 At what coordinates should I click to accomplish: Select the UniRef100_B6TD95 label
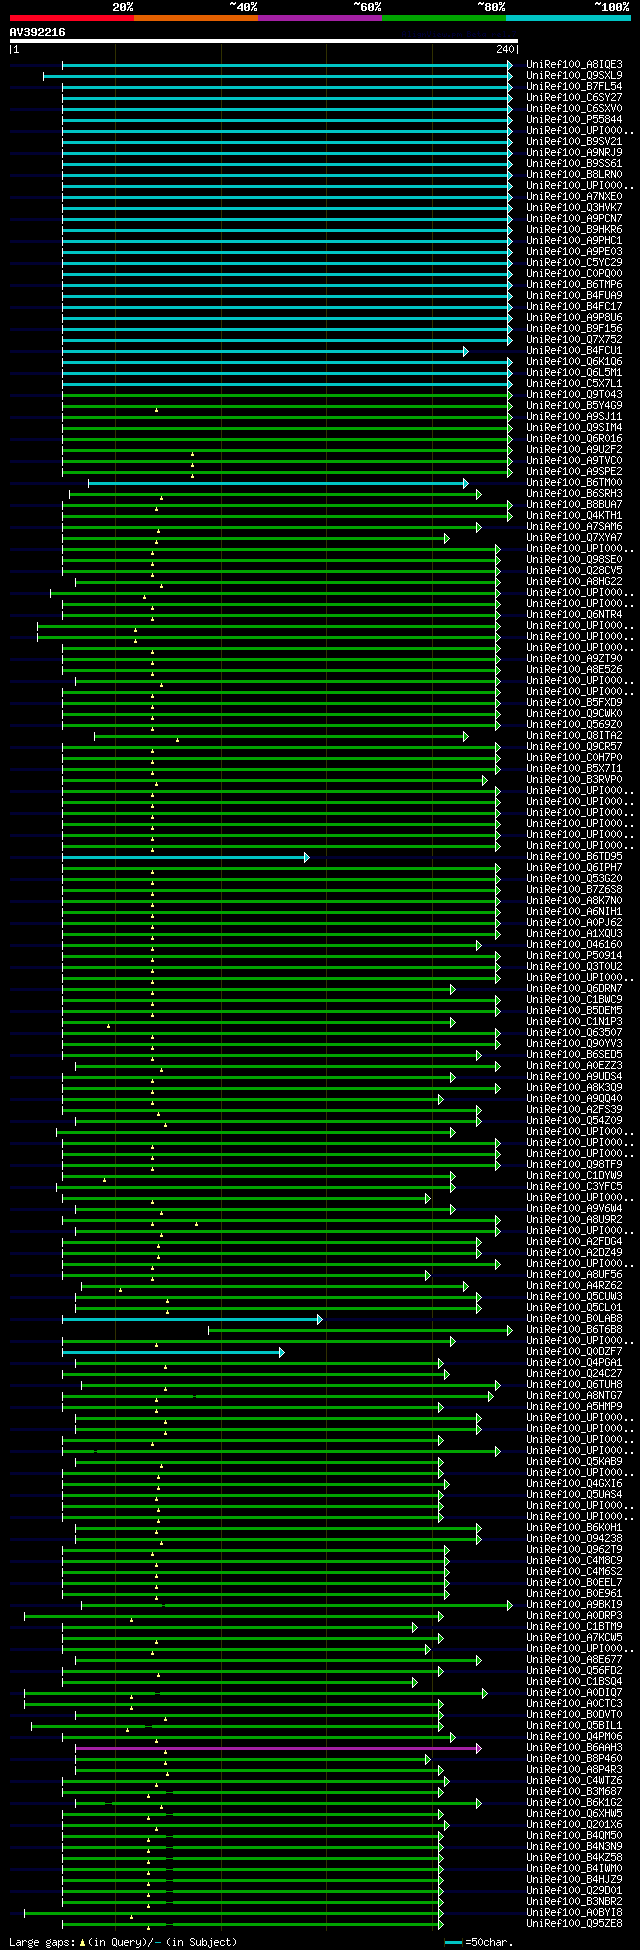tap(574, 856)
